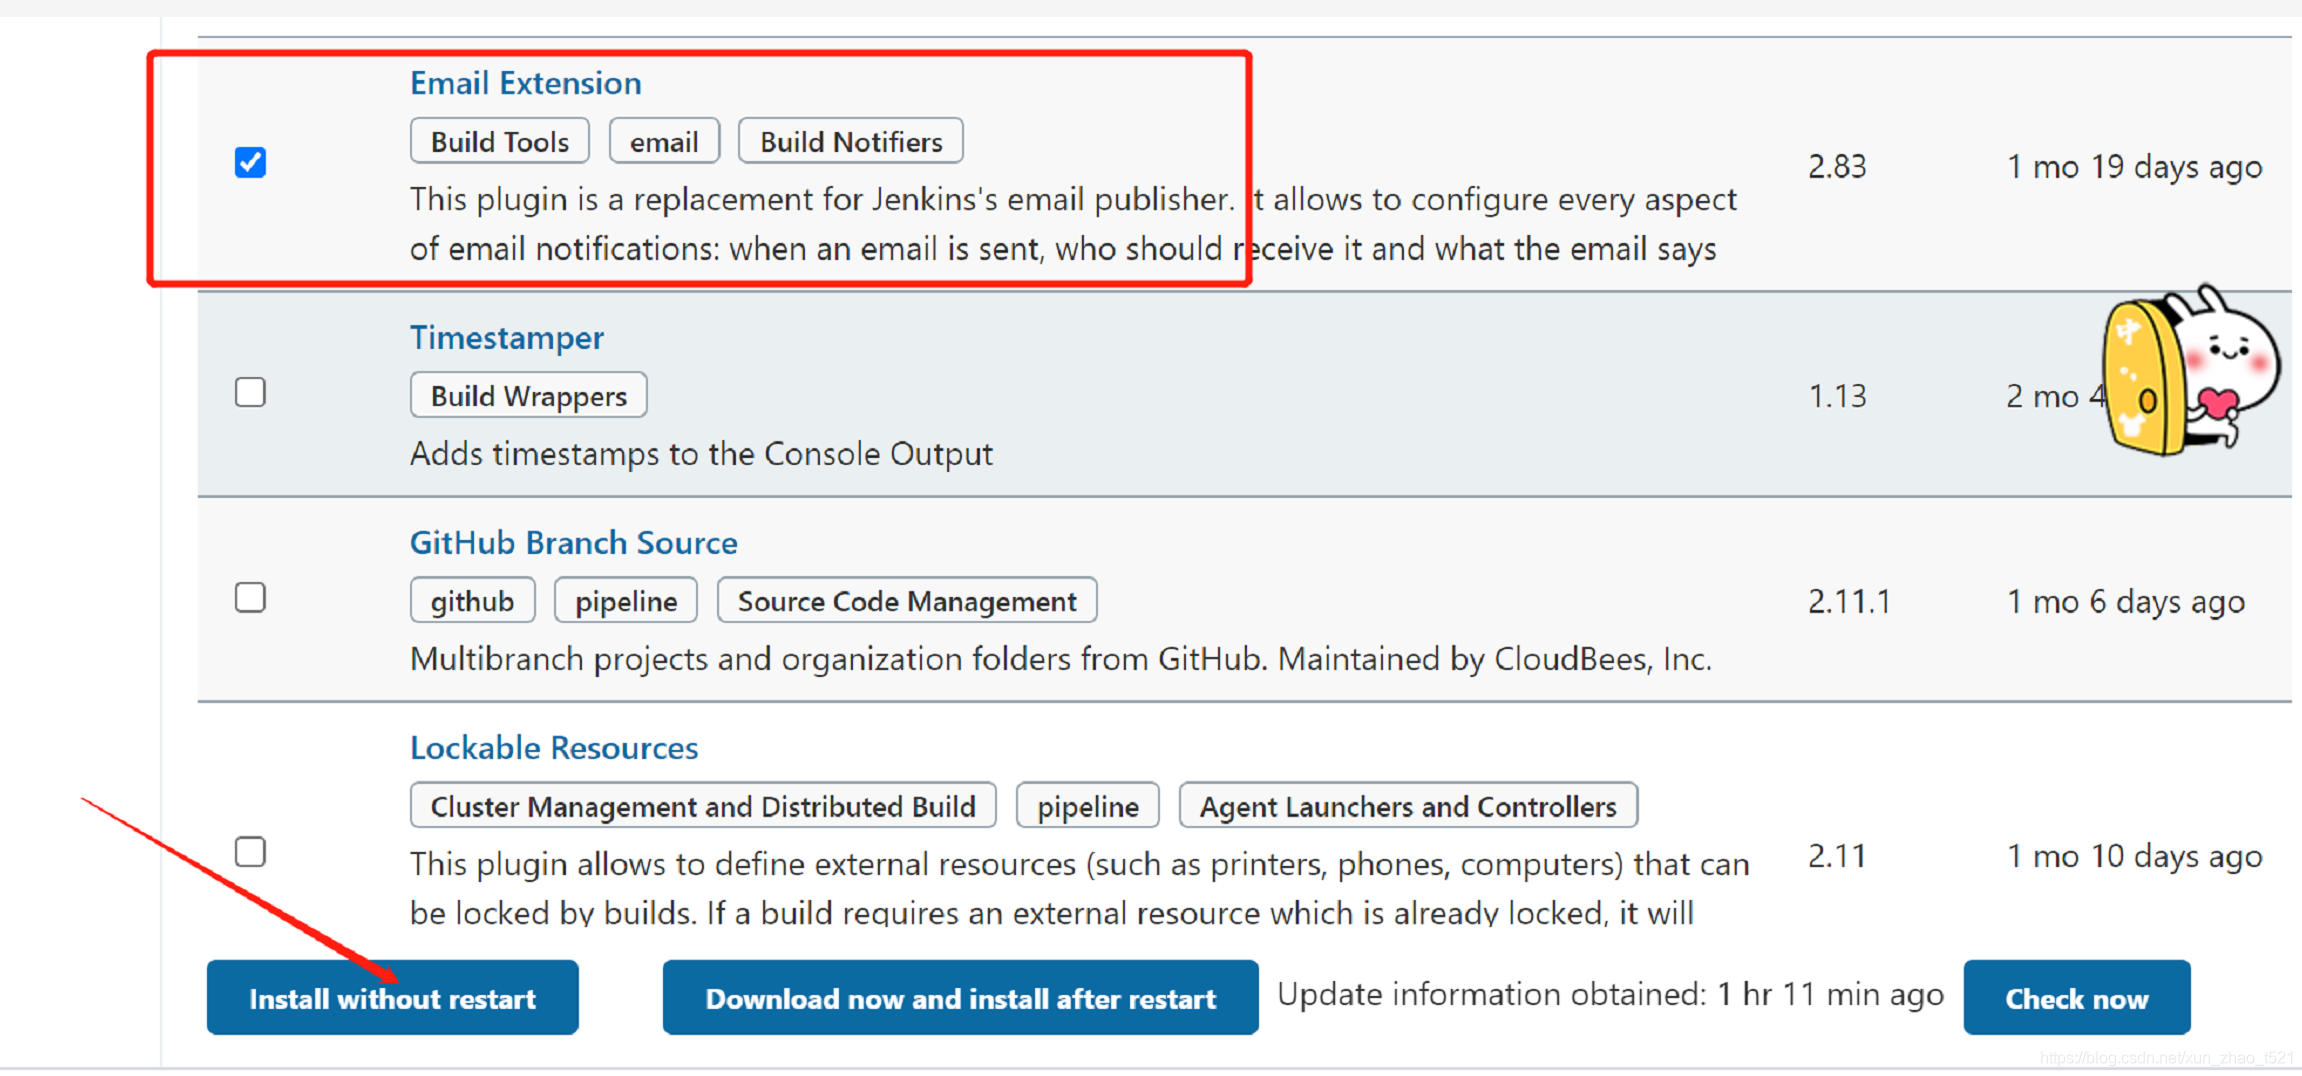Filter by the Source Code Management tag

pos(907,601)
